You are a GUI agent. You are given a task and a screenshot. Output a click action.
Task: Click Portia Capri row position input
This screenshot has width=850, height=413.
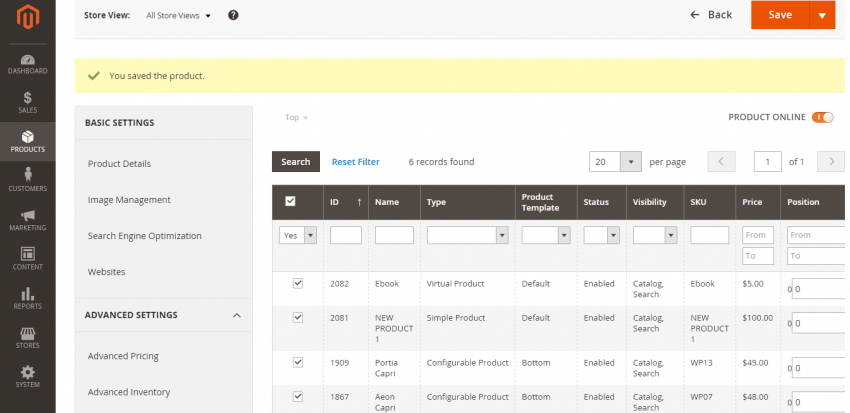pos(819,368)
